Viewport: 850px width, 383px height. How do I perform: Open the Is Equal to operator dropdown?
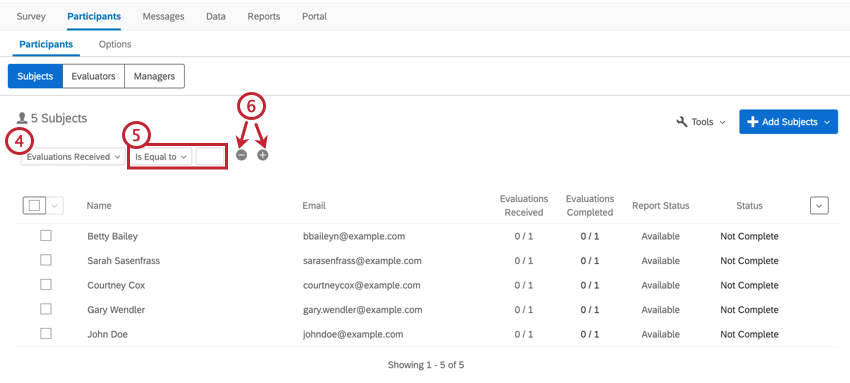(x=160, y=157)
